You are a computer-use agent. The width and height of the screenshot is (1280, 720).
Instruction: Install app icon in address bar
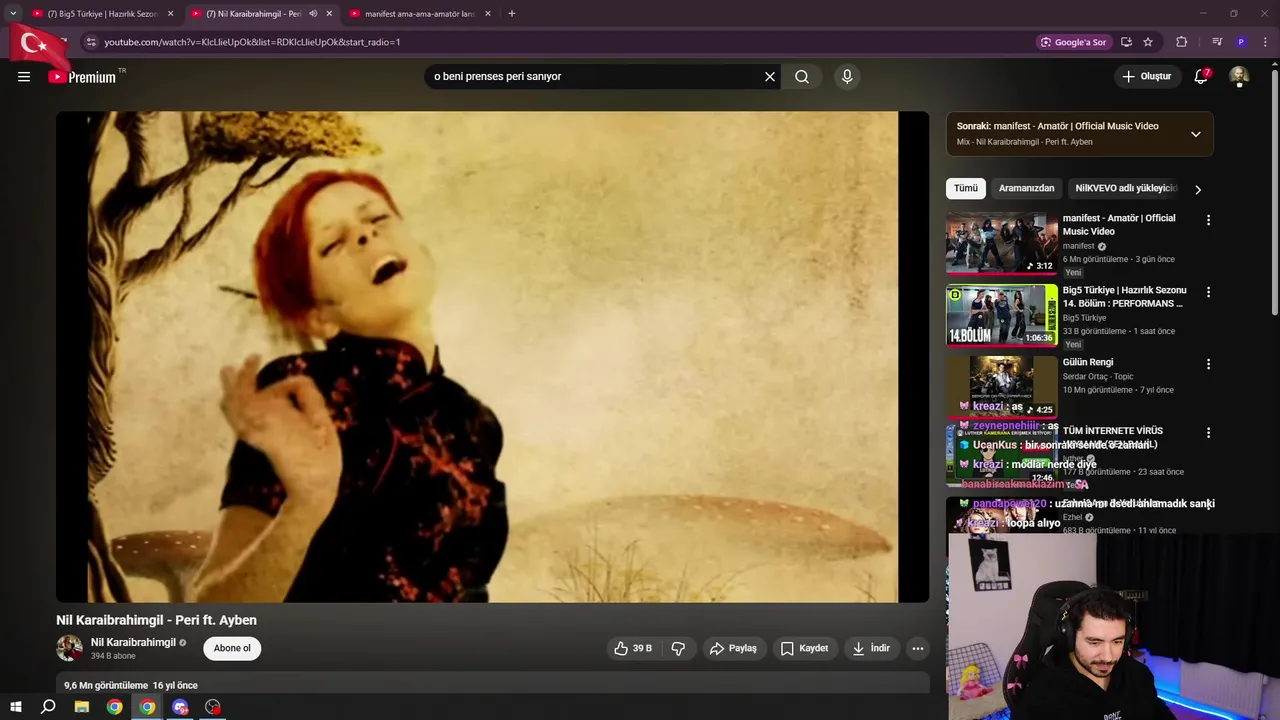[x=1126, y=42]
